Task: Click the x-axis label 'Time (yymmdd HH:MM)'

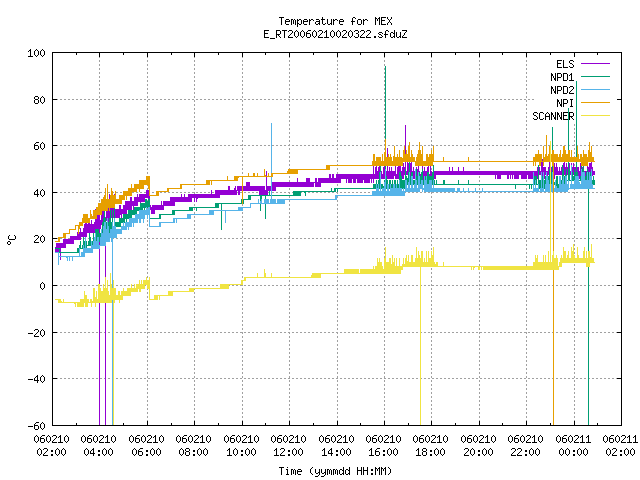Action: pyautogui.click(x=335, y=471)
